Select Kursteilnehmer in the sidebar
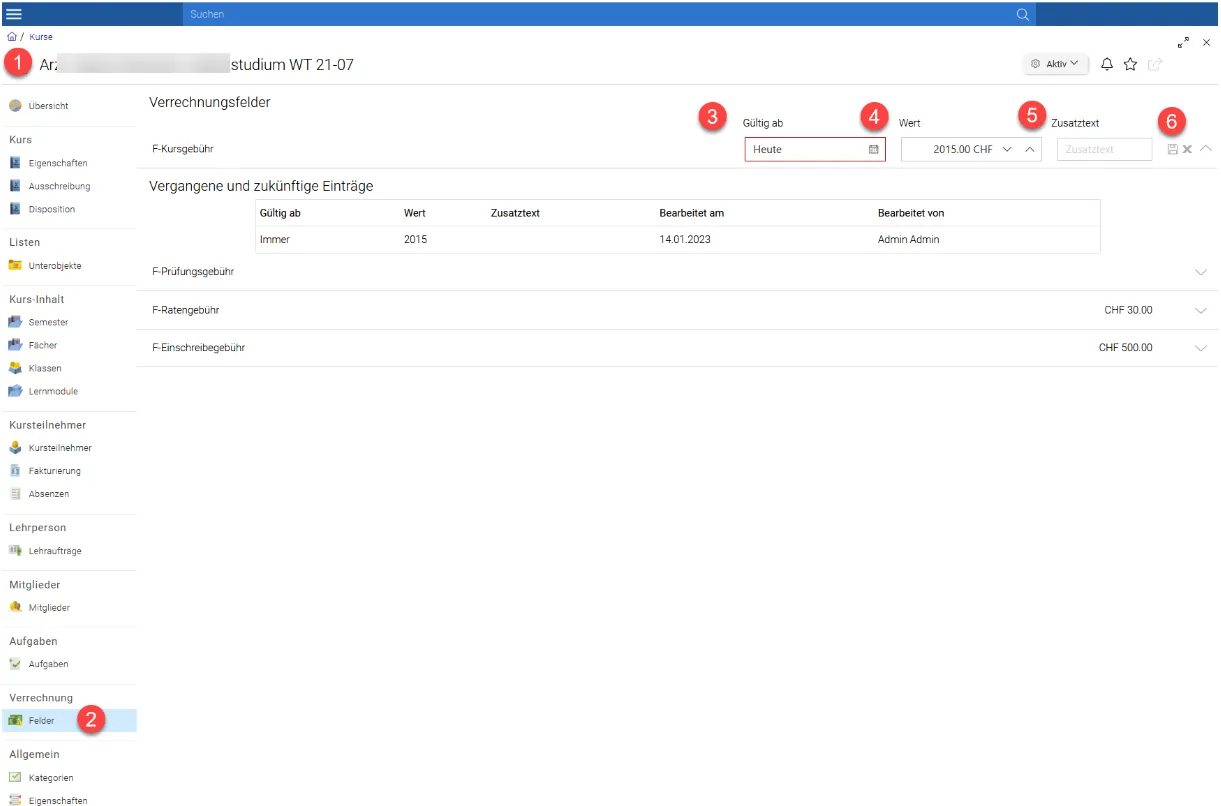This screenshot has width=1221, height=806. [60, 448]
